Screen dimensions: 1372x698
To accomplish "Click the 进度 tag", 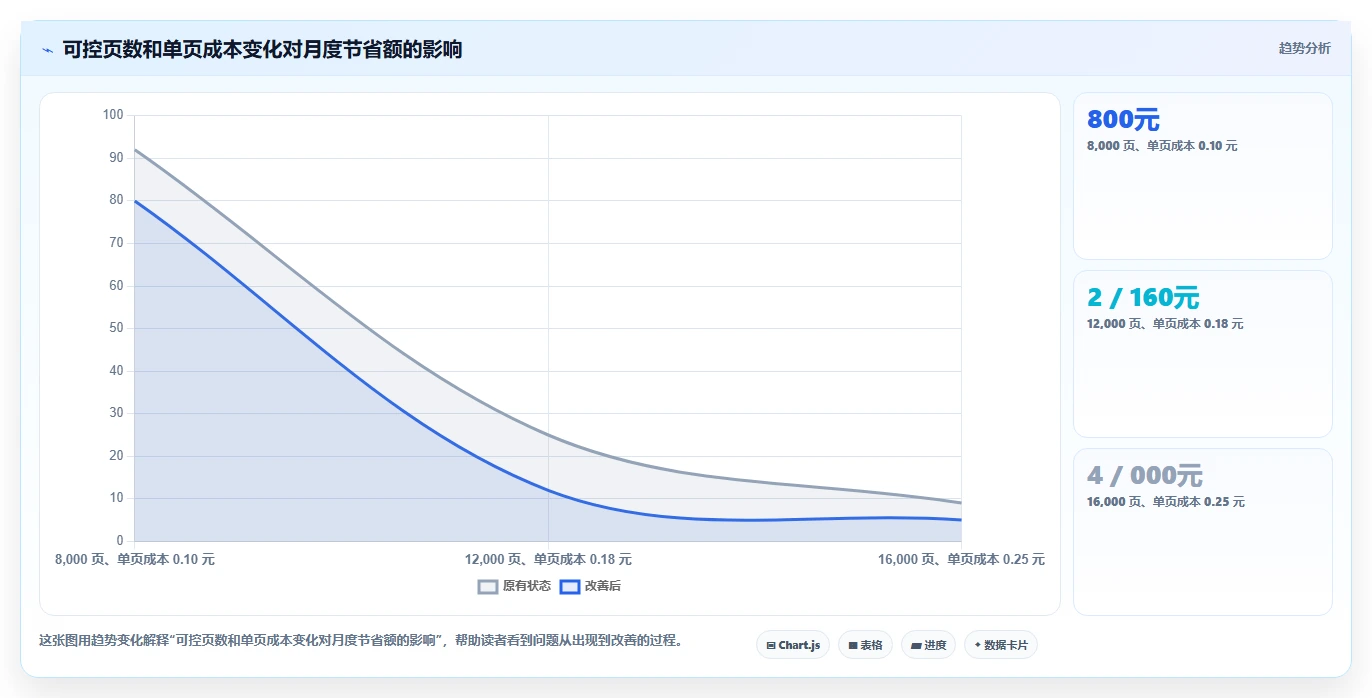I will point(928,645).
